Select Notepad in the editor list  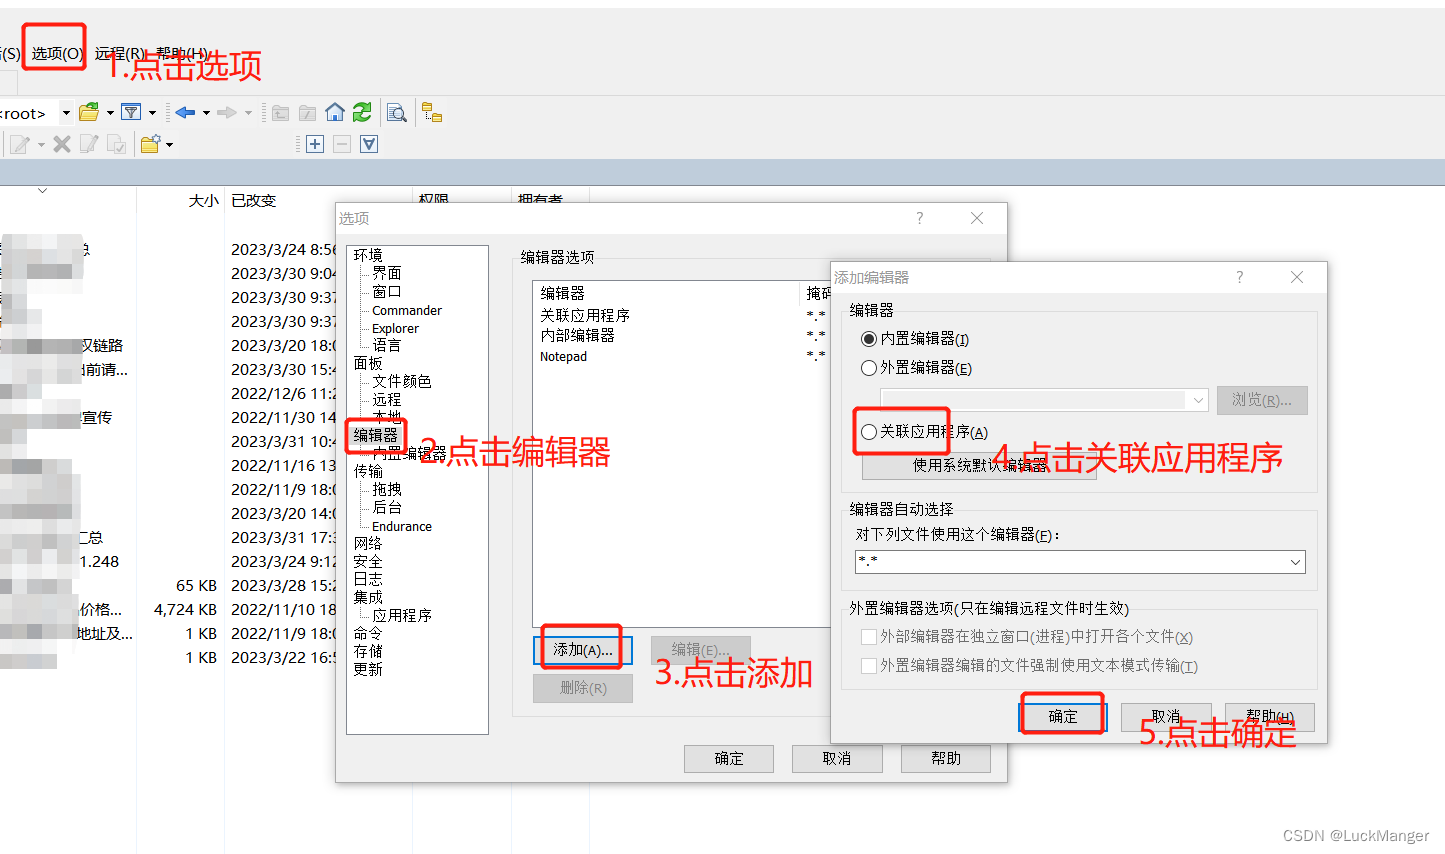564,357
